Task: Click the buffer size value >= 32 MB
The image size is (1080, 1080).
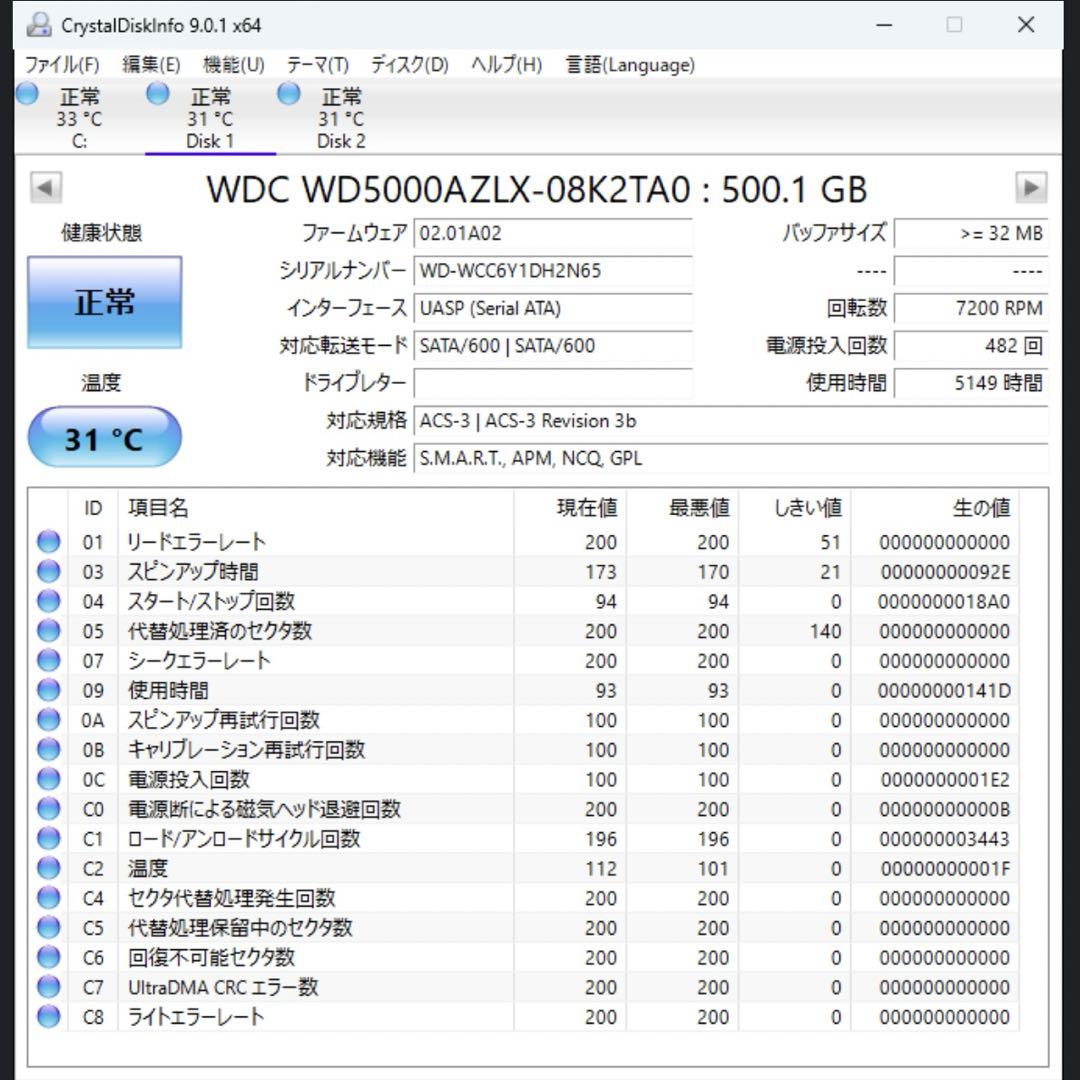Action: 971,233
